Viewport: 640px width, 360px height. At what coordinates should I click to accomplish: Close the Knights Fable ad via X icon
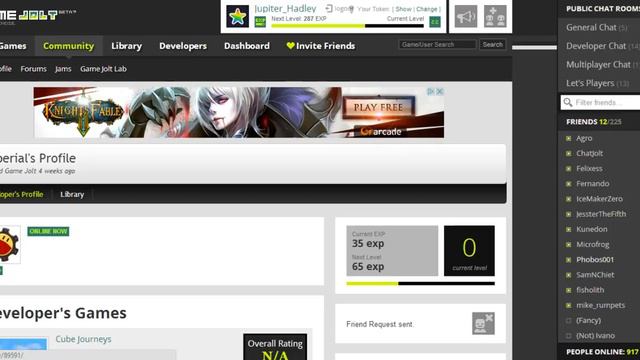(440, 91)
